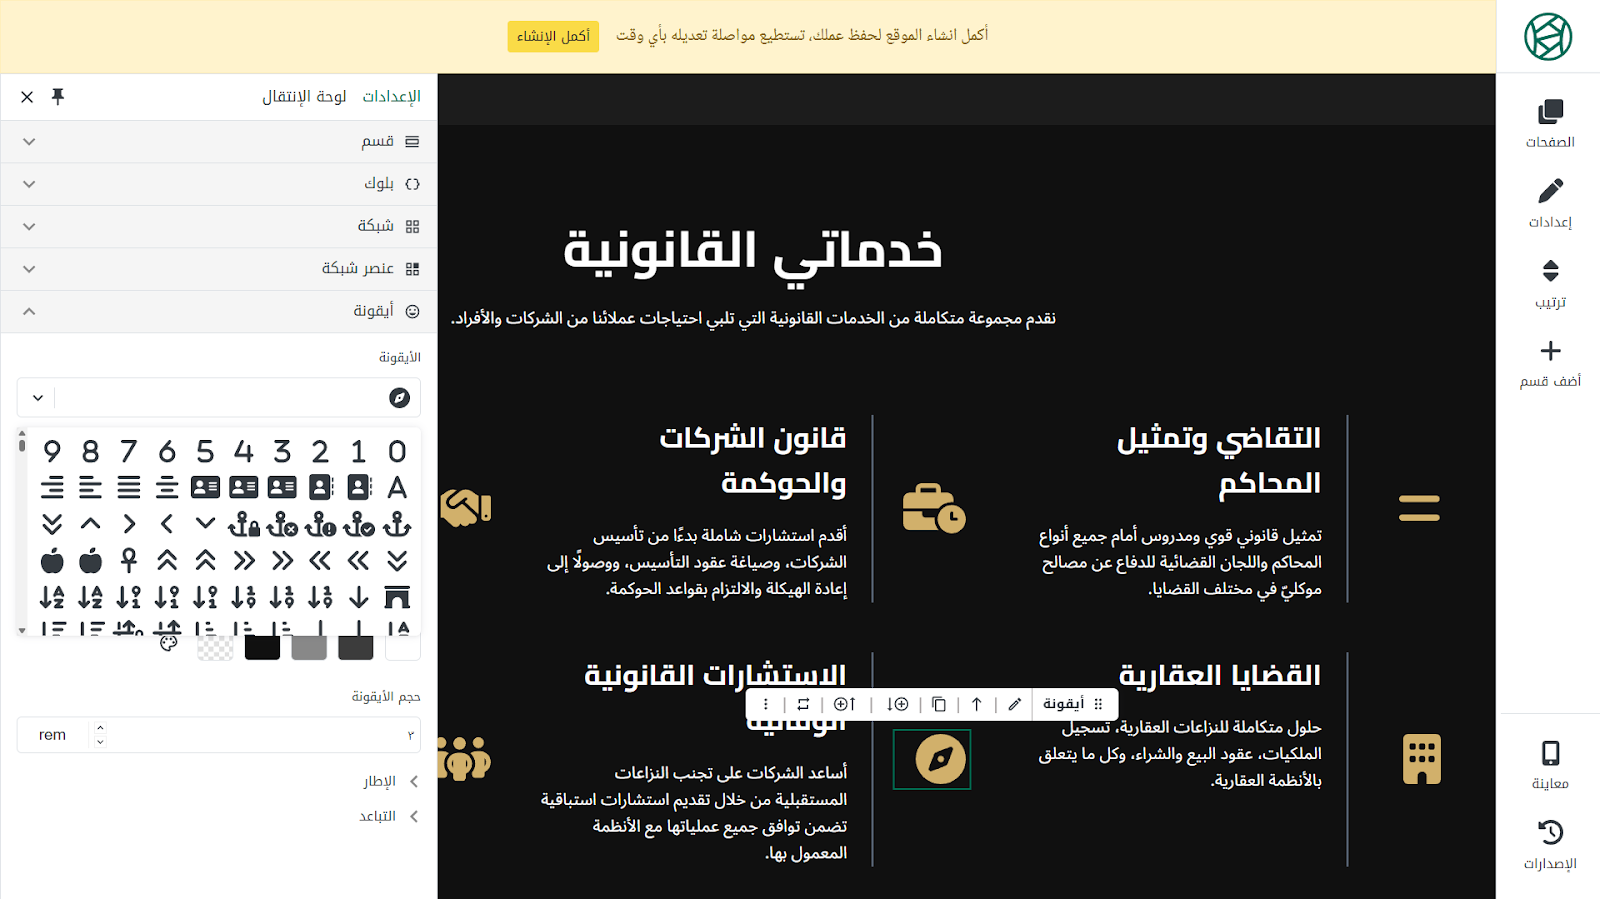Open the icon selection dropdown arrow
The width and height of the screenshot is (1600, 899).
coord(38,398)
